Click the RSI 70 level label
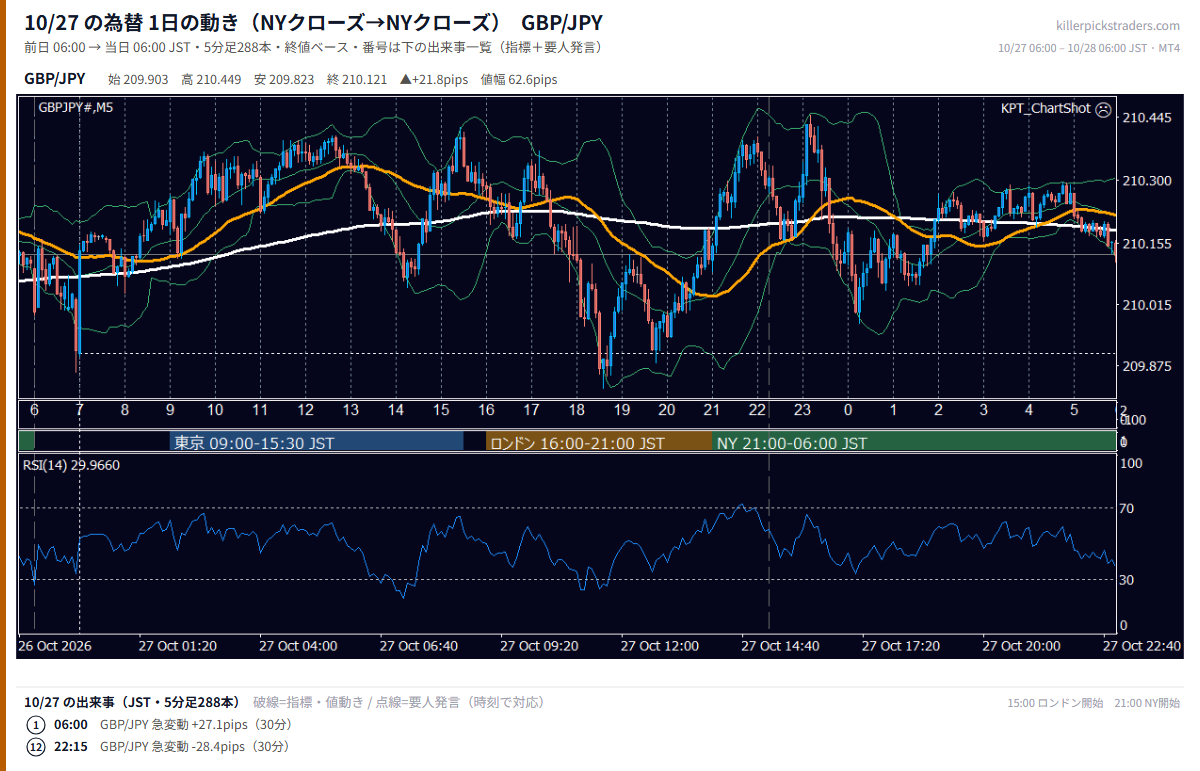 1126,509
